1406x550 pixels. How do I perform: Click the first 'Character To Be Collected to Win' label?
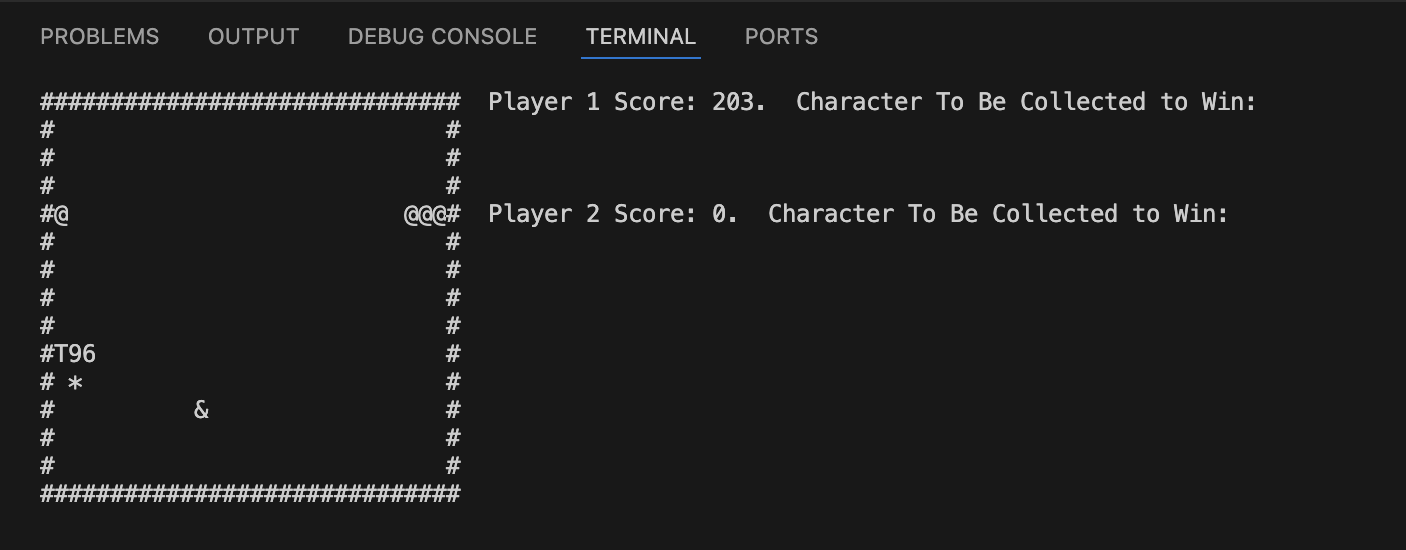coord(1026,102)
